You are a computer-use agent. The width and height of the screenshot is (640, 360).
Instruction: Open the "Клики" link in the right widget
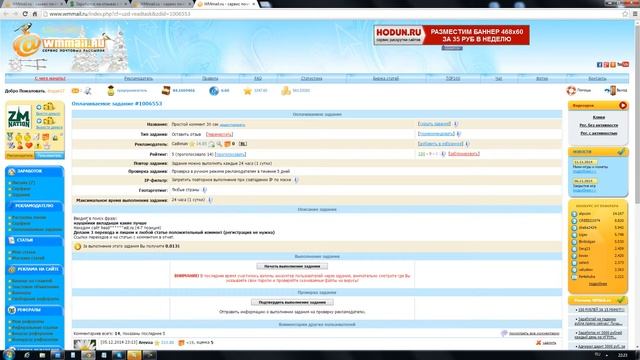point(598,118)
